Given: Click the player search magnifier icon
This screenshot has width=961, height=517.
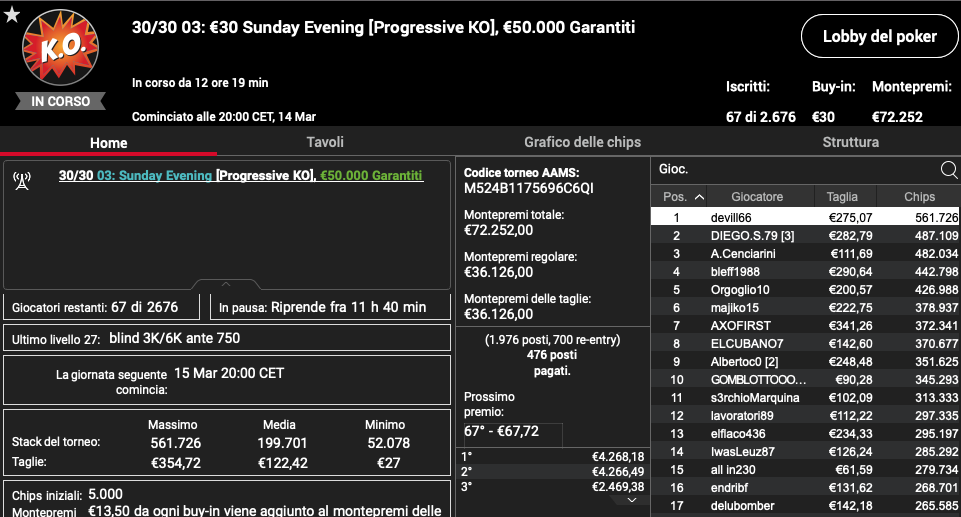Looking at the screenshot, I should click(949, 170).
